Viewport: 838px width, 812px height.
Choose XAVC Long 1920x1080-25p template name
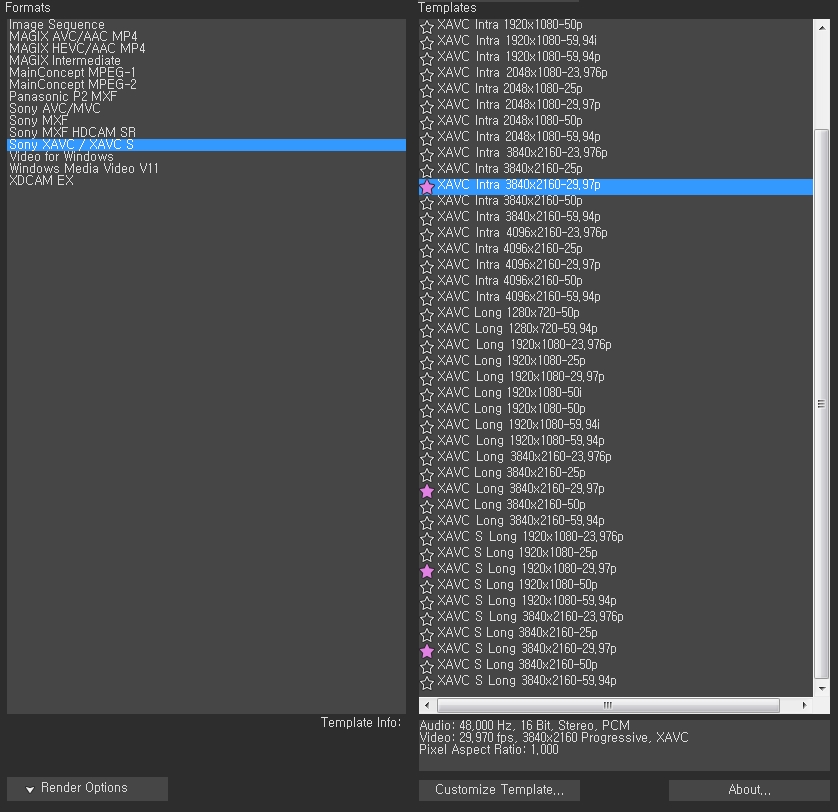click(x=511, y=361)
